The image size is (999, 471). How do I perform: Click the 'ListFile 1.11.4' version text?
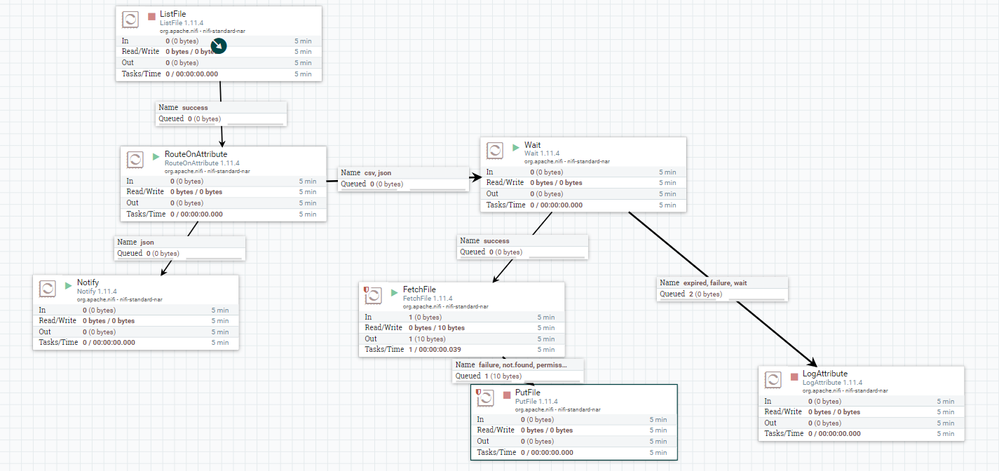pos(182,23)
